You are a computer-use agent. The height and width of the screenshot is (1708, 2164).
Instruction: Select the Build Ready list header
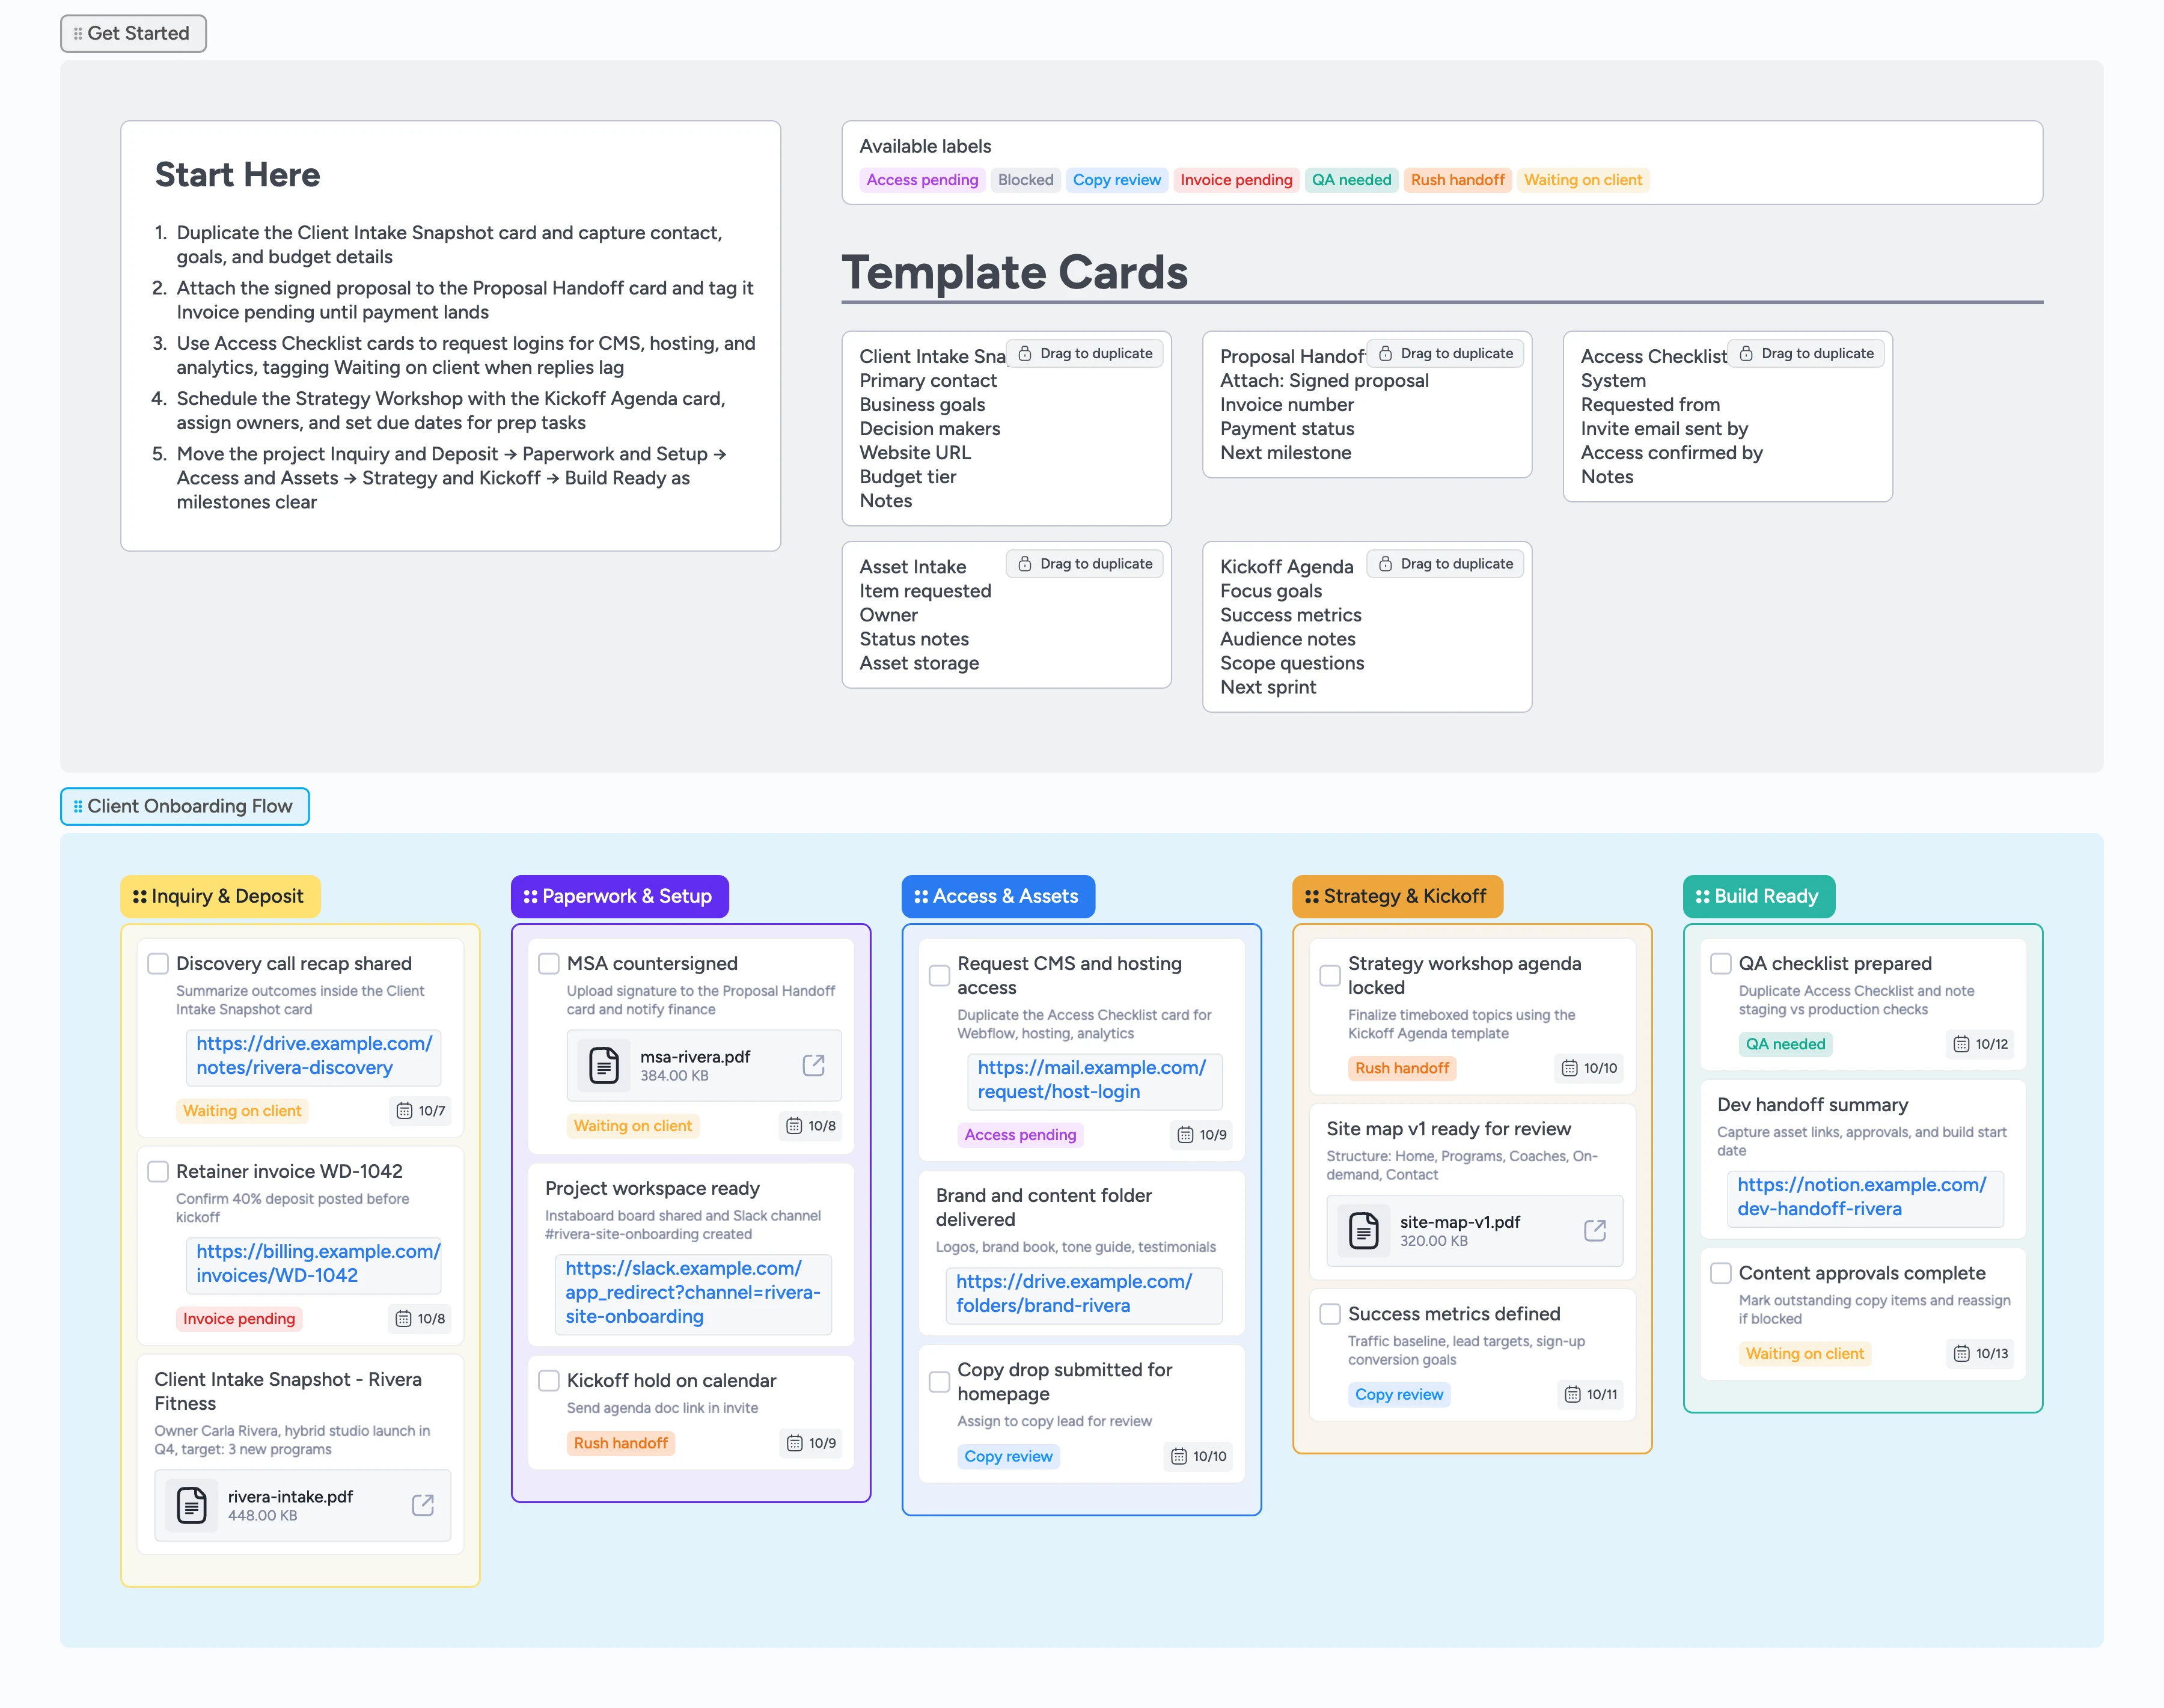[x=1758, y=896]
